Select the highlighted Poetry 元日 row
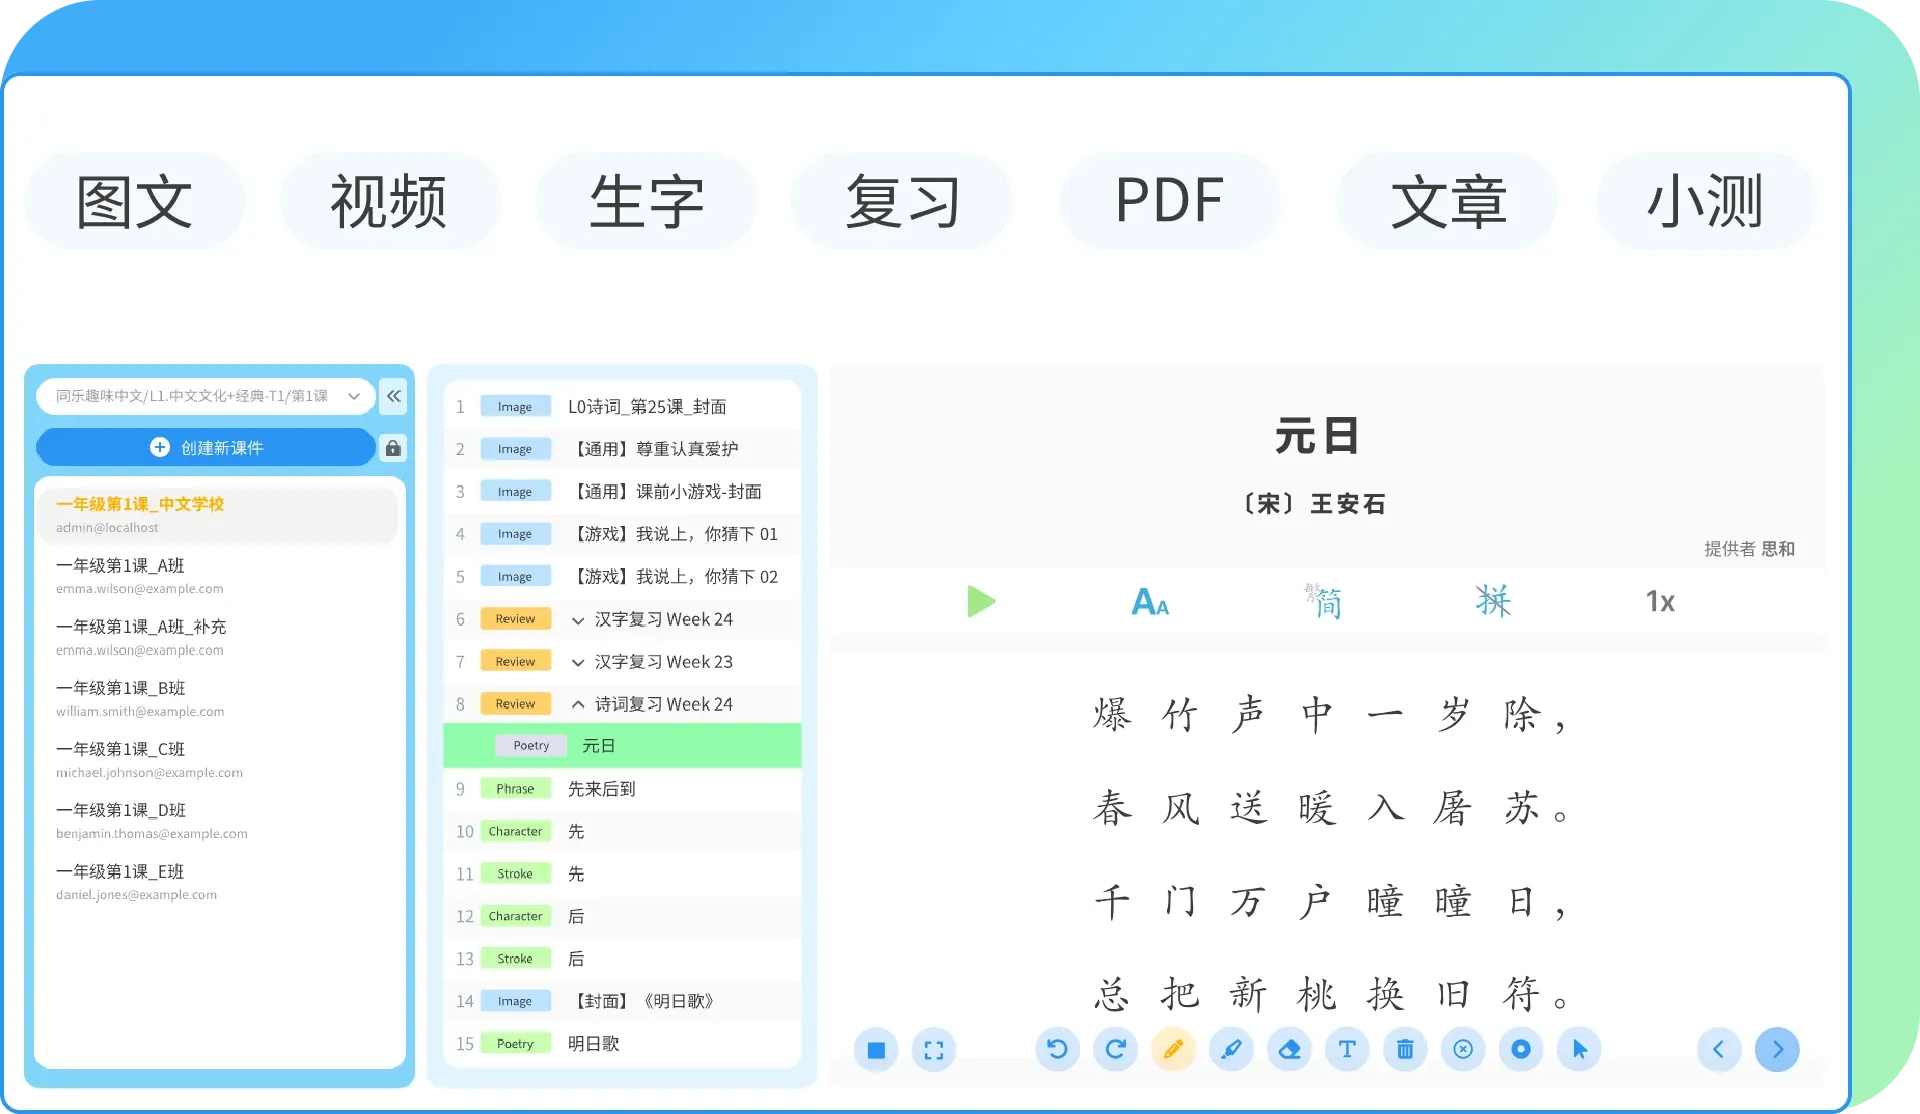This screenshot has height=1114, width=1920. (622, 746)
